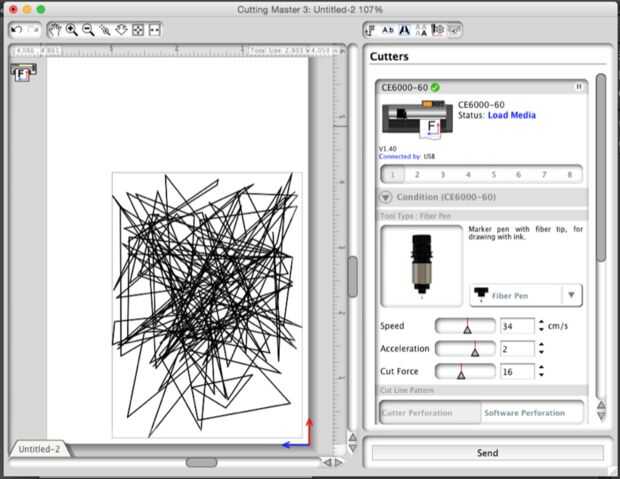Click the highlighted bold A panel icon
The height and width of the screenshot is (479, 620).
(405, 30)
